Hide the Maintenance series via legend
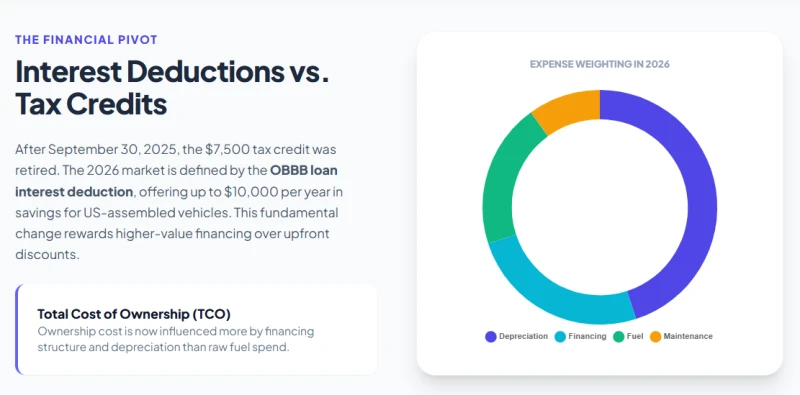Viewport: 800px width, 395px height. tap(681, 336)
